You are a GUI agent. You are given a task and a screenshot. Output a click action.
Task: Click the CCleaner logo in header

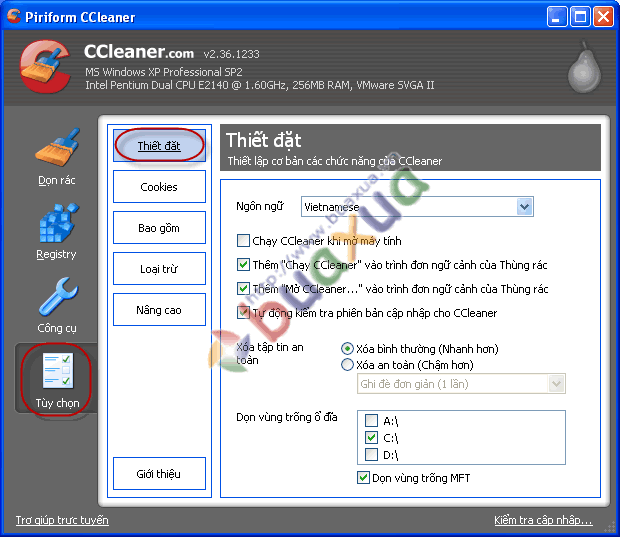tap(44, 66)
